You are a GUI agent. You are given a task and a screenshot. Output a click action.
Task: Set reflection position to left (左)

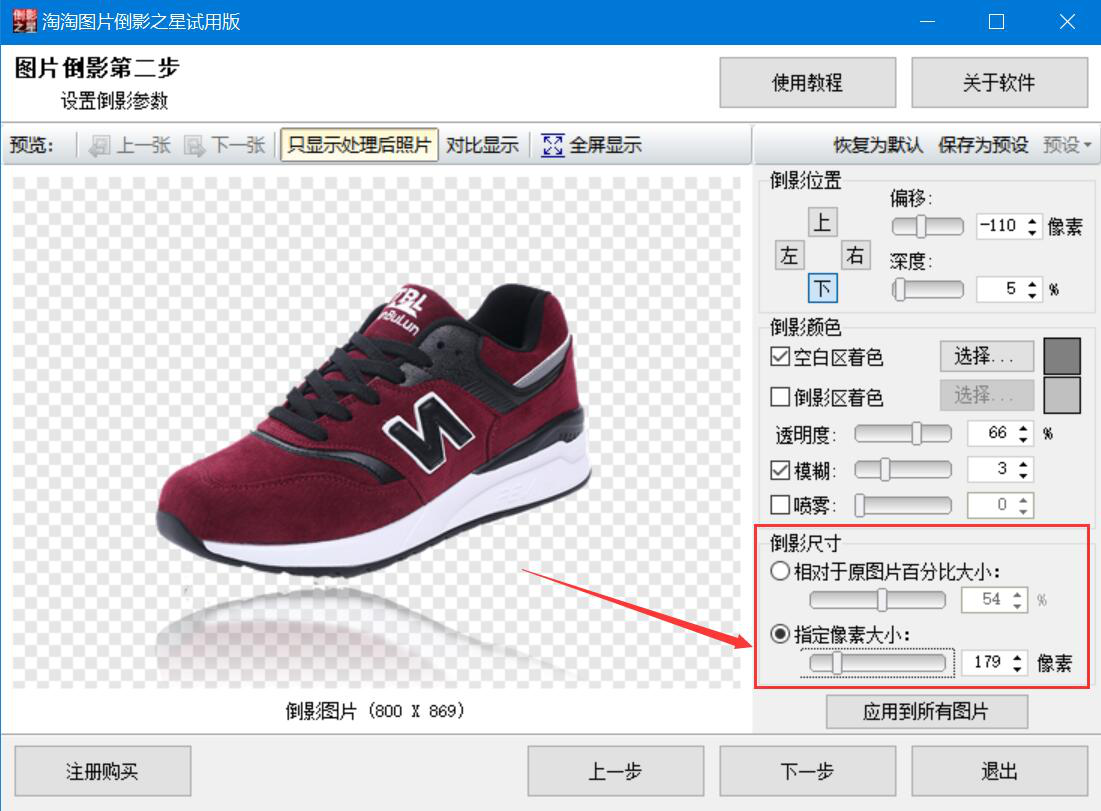coord(790,256)
